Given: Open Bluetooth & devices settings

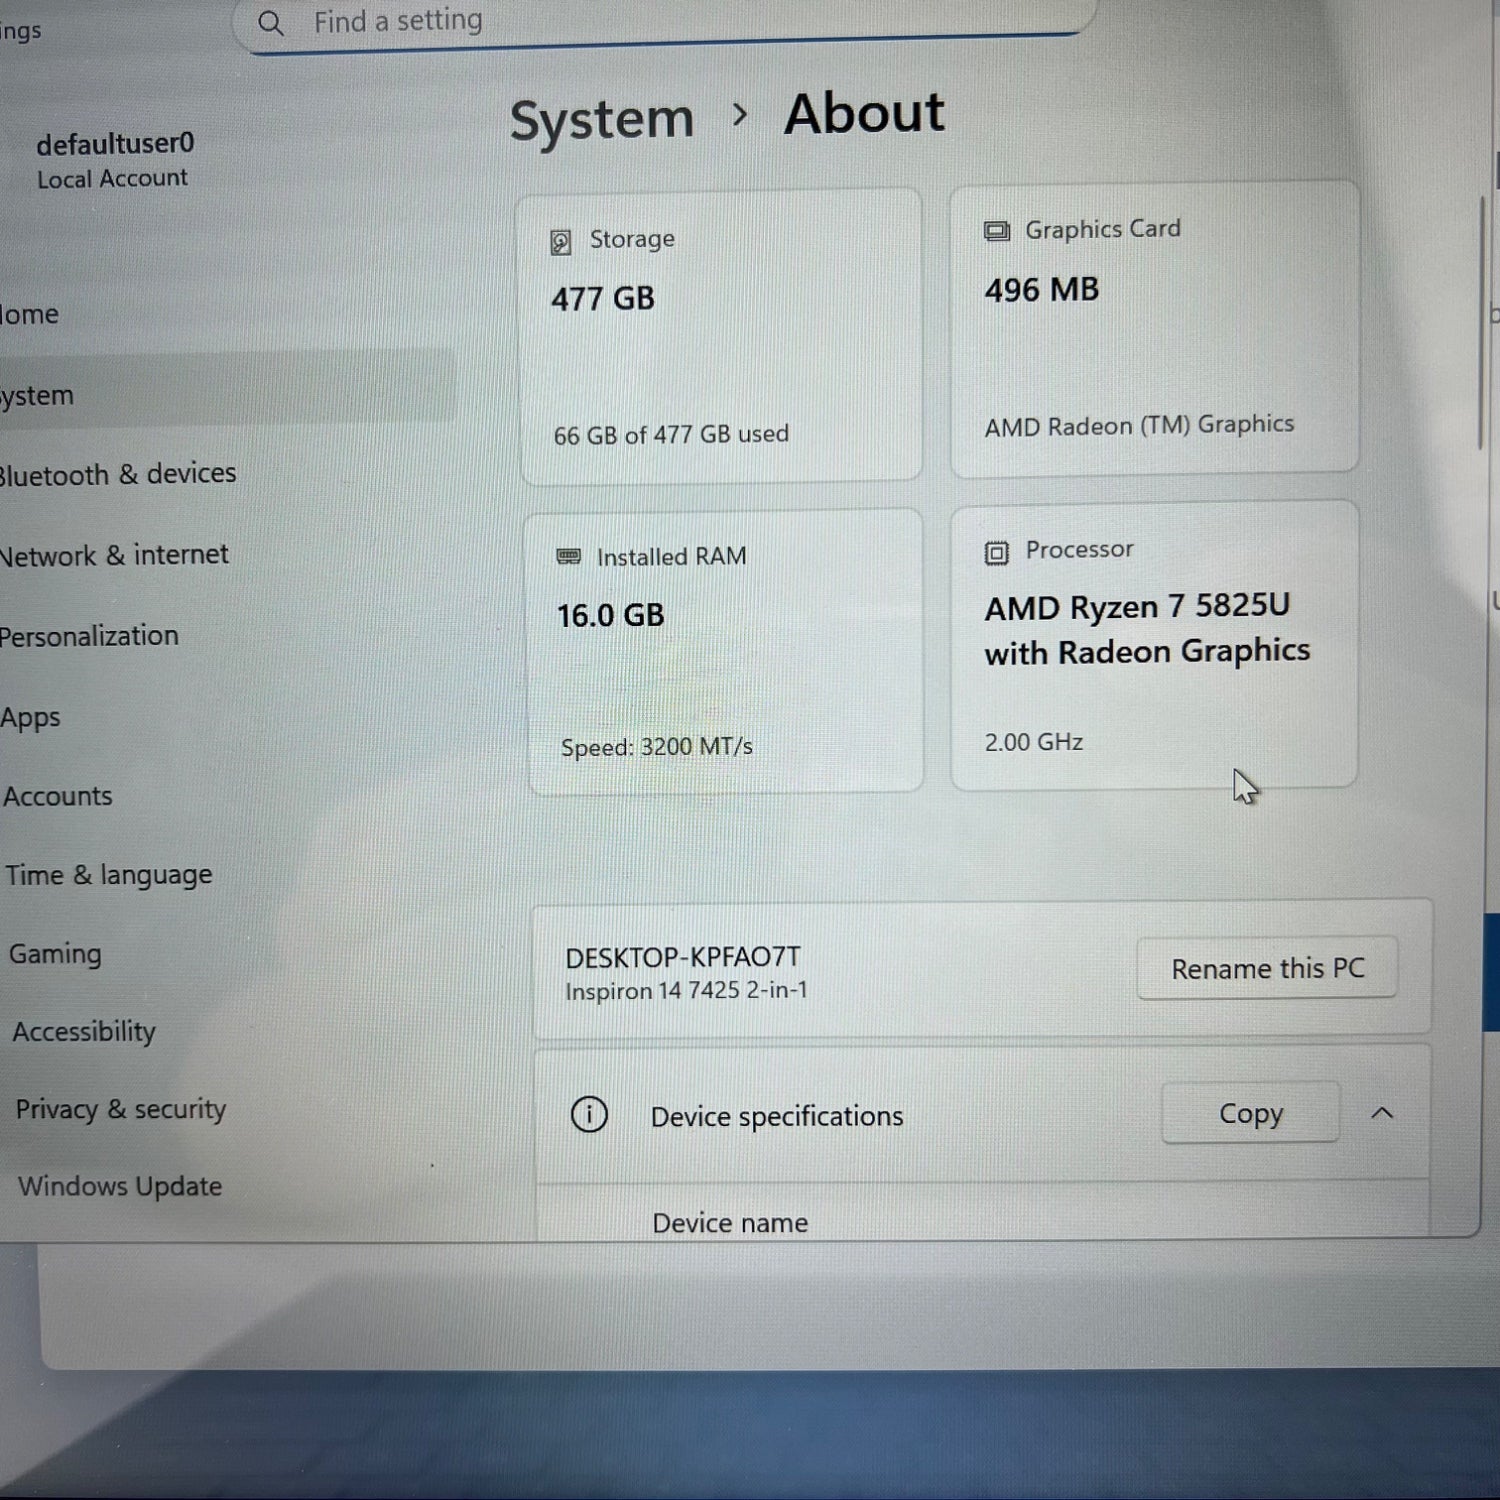Looking at the screenshot, I should click(118, 474).
